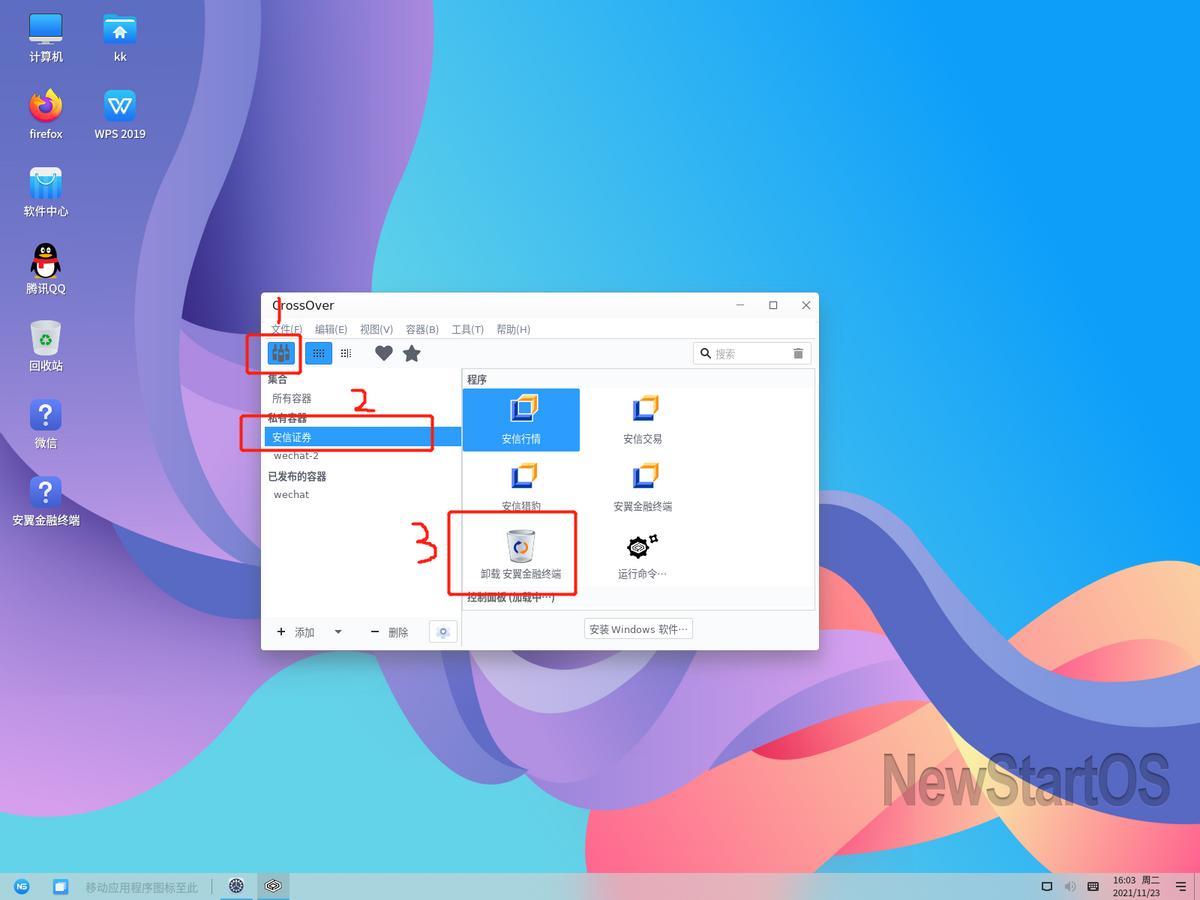Switch to small icon list view

[346, 353]
